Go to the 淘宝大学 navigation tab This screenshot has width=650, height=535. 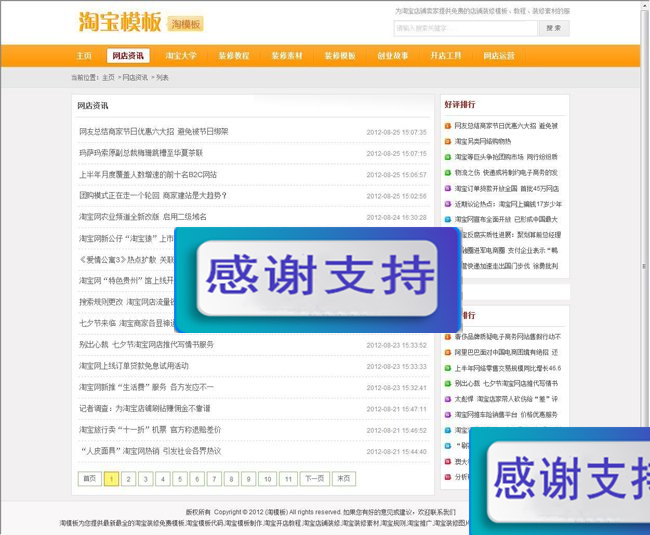(x=181, y=56)
